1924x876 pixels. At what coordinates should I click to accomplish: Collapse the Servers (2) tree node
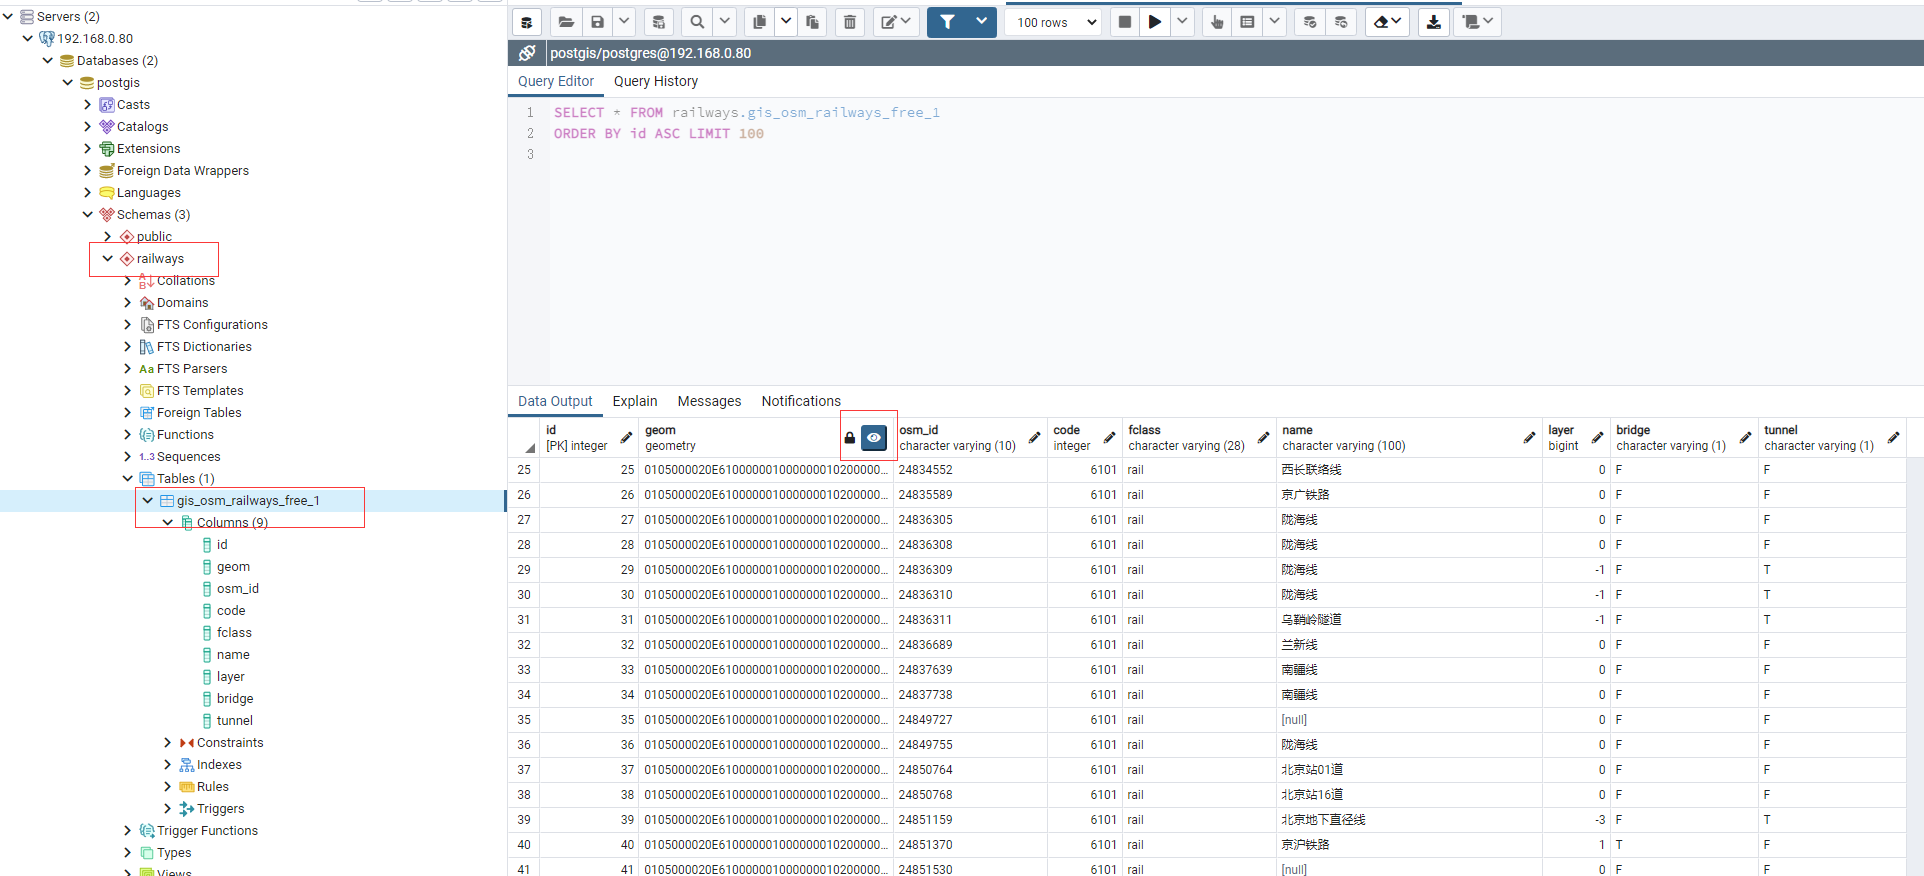8,16
